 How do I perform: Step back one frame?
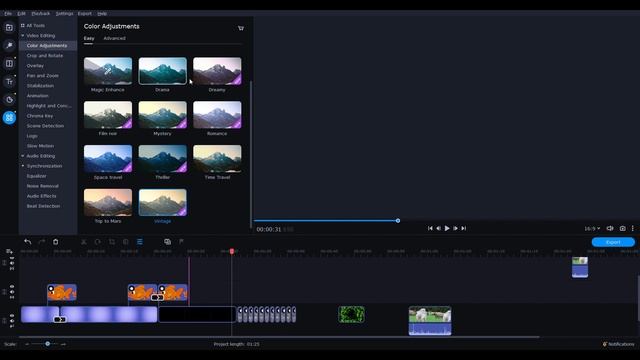coord(438,228)
